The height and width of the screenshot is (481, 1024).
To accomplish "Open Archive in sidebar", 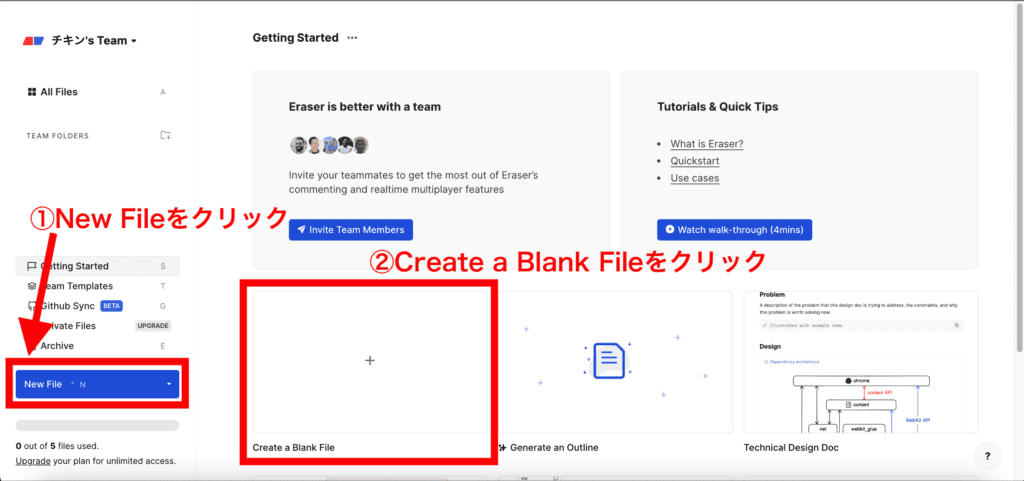I will 97,346.
